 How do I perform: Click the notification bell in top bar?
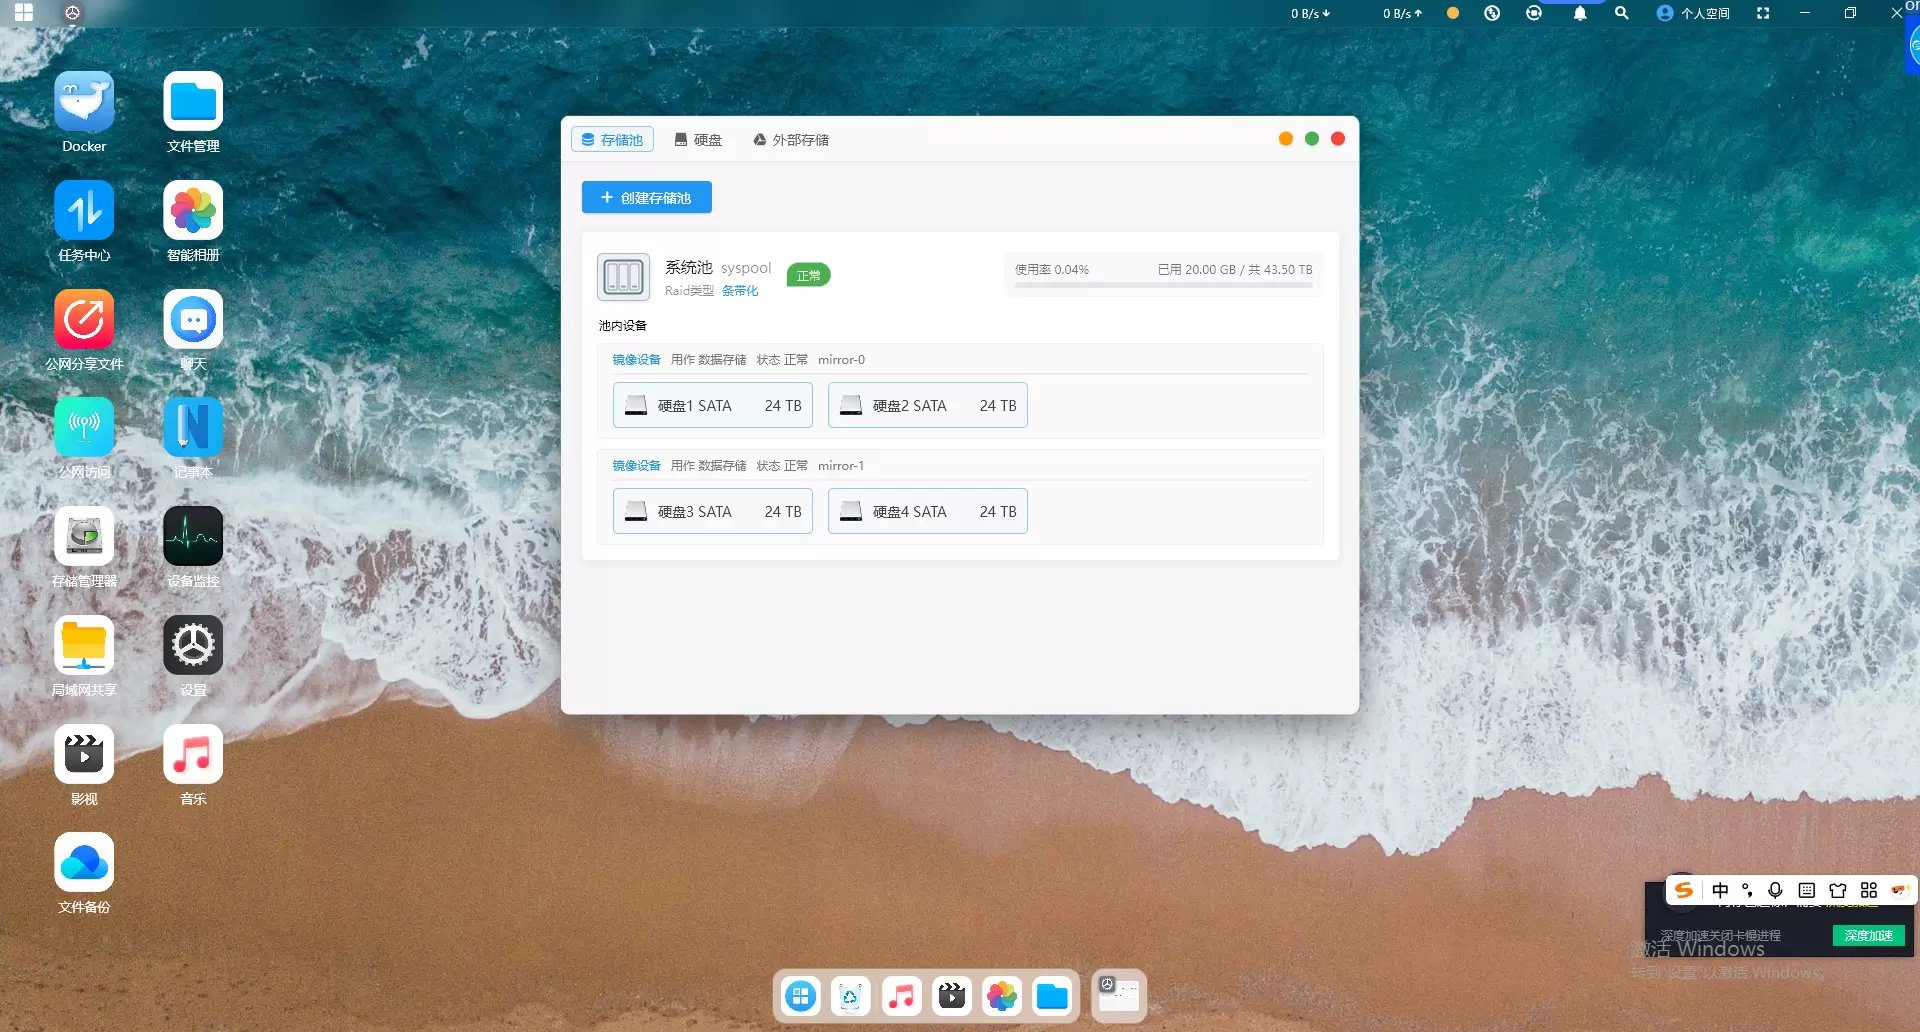click(x=1580, y=13)
